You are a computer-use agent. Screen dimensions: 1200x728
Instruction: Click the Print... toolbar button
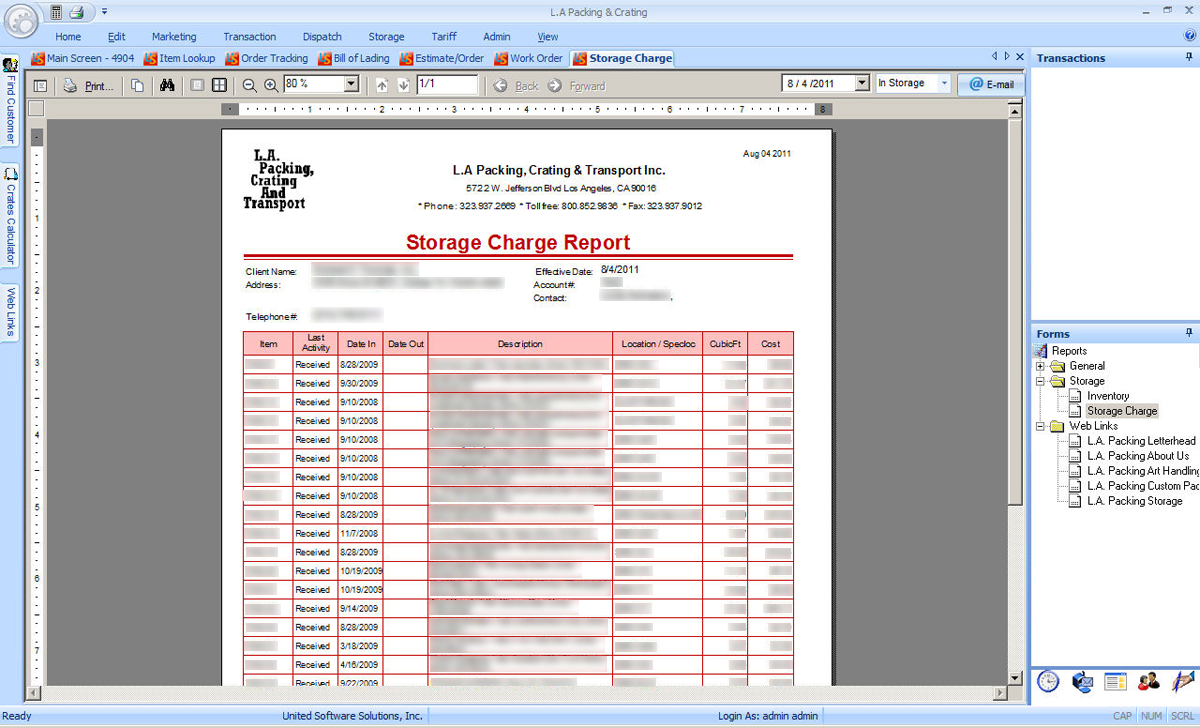90,85
